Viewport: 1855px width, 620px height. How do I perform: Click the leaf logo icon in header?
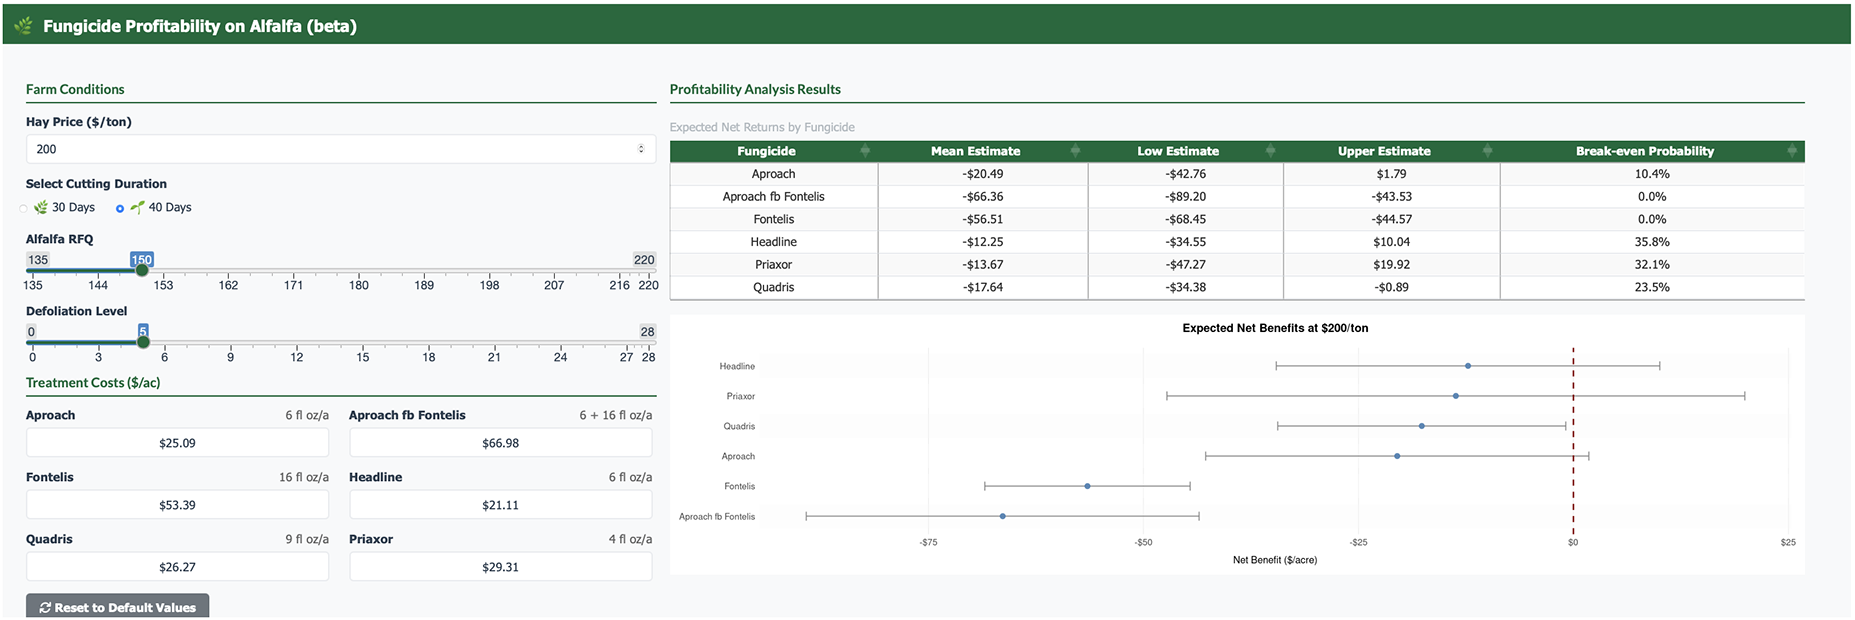tap(23, 26)
